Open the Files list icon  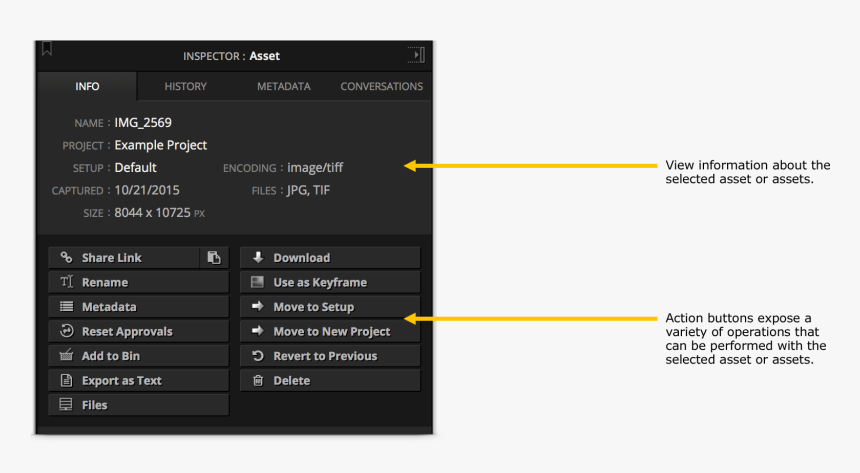tap(67, 405)
